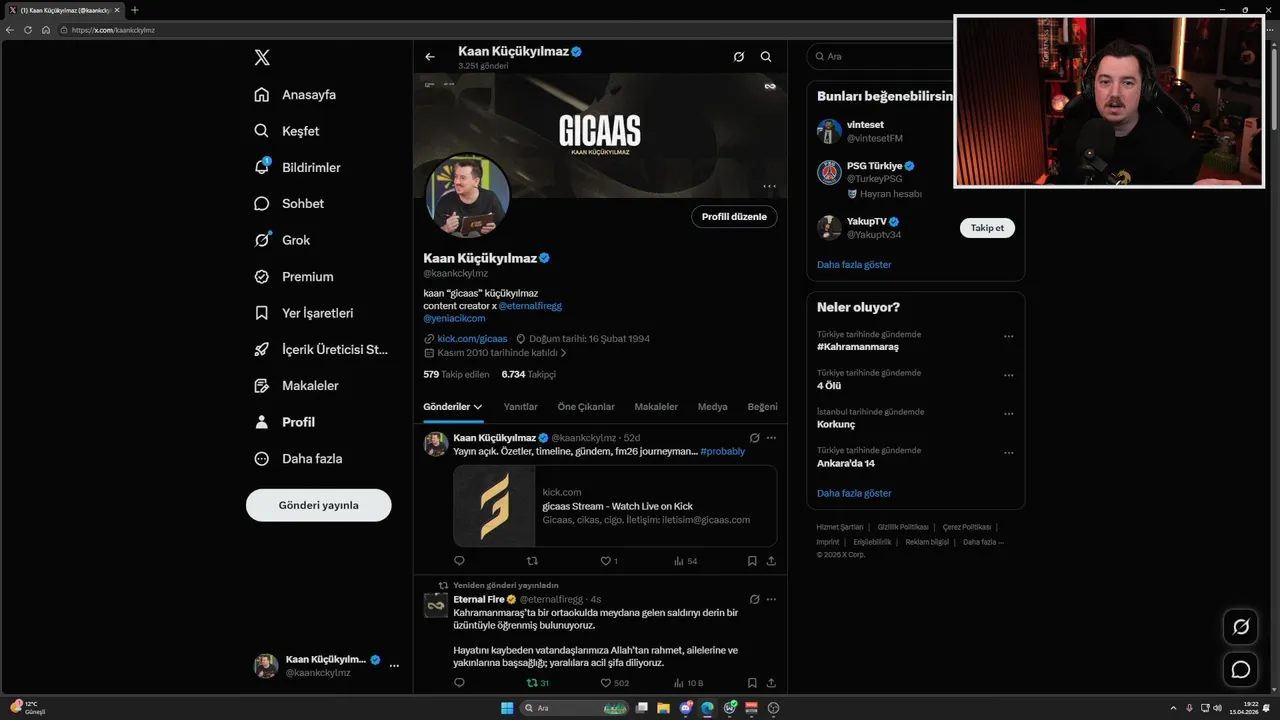Click Windows Start button in taskbar

pyautogui.click(x=507, y=708)
